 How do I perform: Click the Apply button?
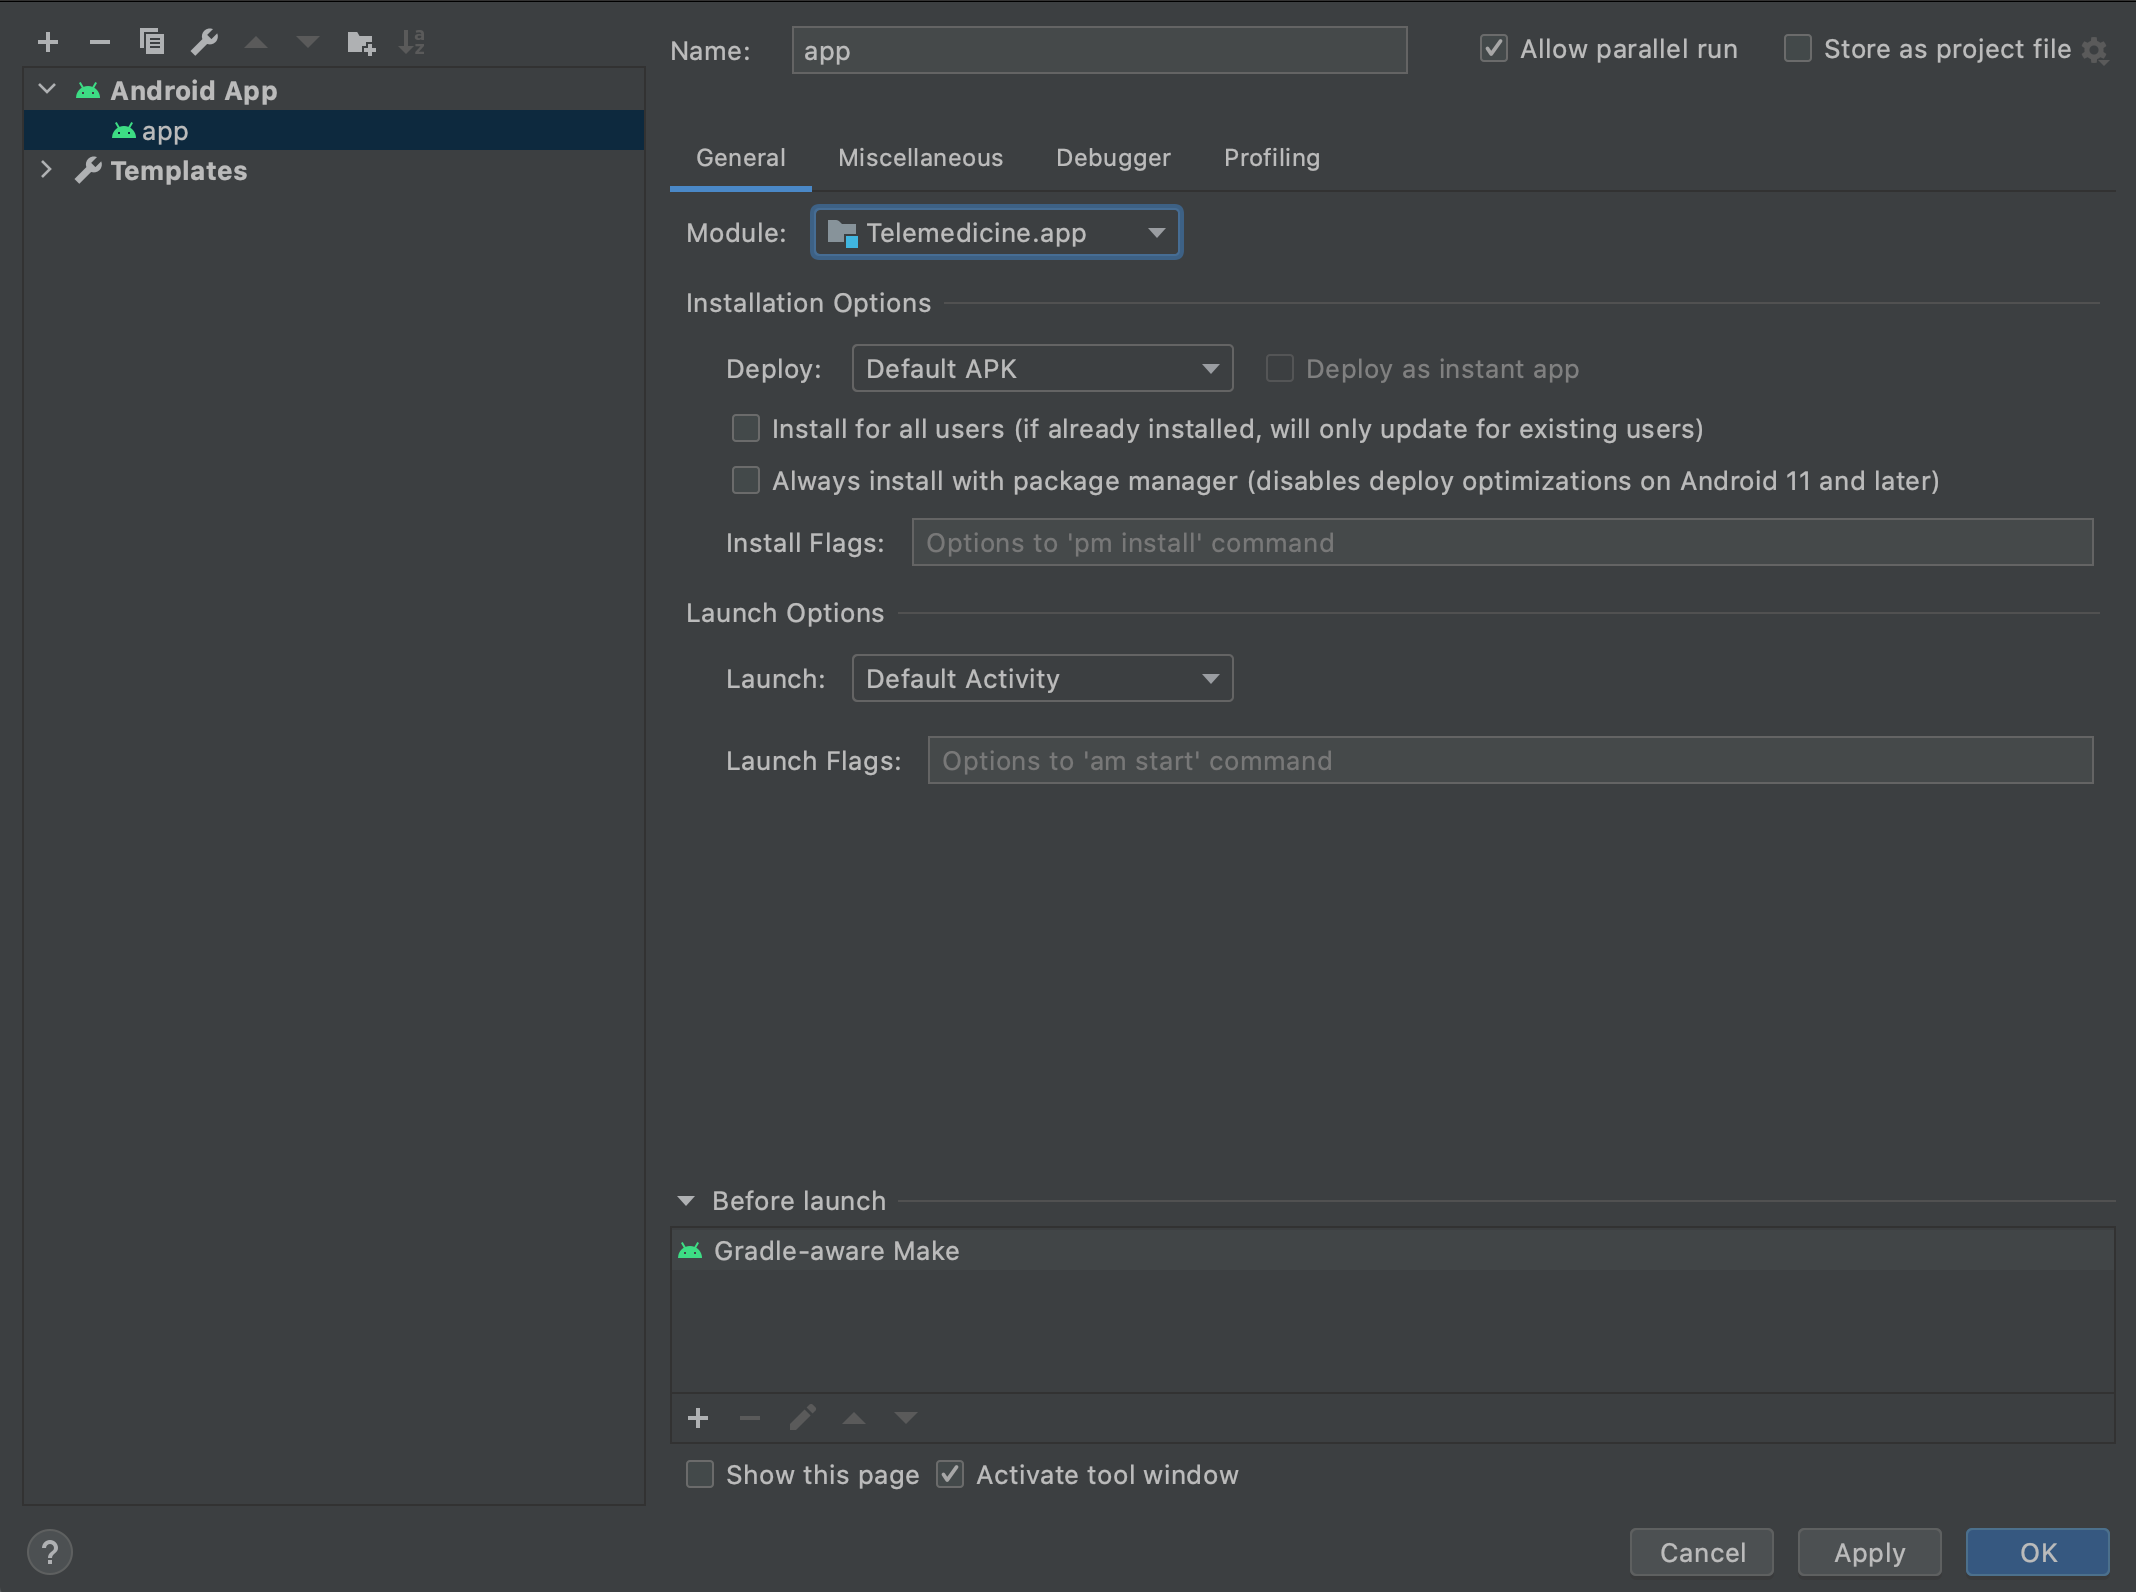[1869, 1552]
